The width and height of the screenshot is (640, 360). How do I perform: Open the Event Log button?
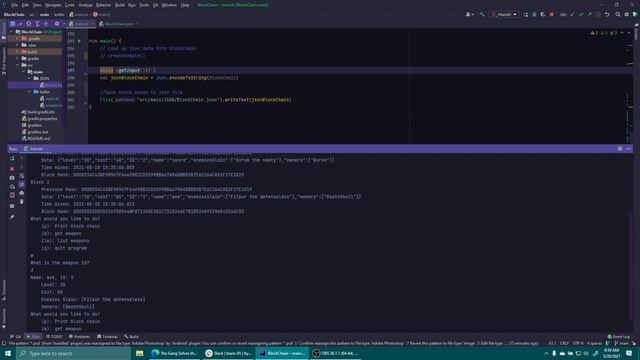click(619, 337)
